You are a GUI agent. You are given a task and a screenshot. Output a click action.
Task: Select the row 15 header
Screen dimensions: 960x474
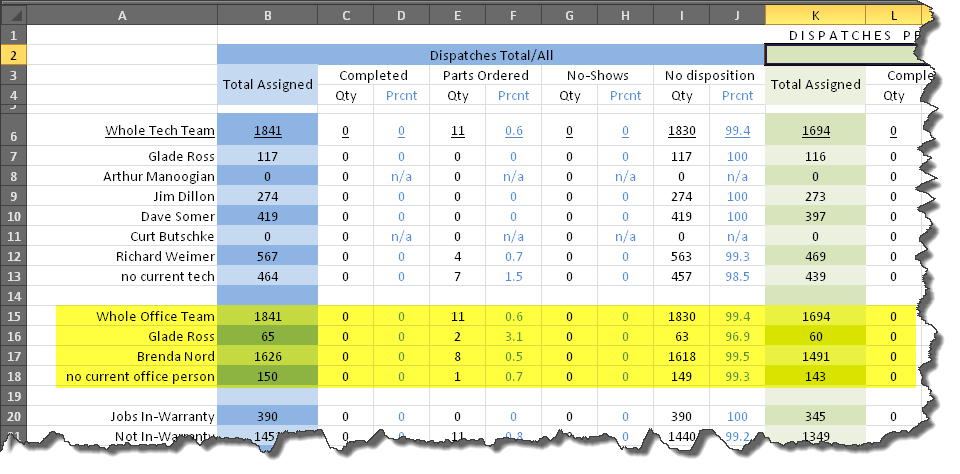(x=16, y=316)
